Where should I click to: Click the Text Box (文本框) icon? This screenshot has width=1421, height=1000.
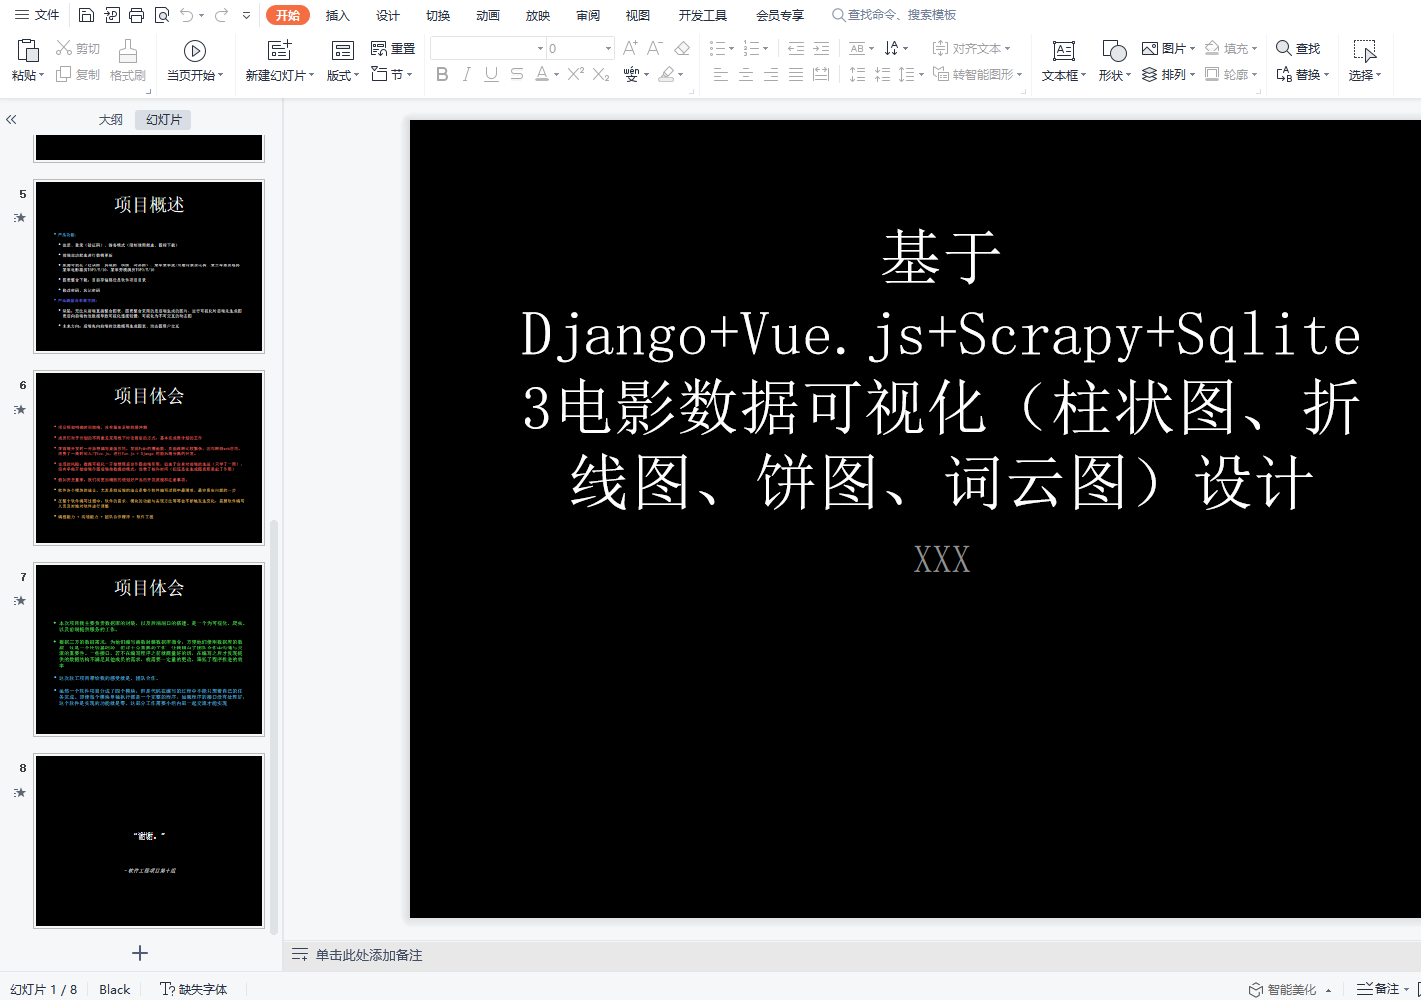tap(1064, 50)
